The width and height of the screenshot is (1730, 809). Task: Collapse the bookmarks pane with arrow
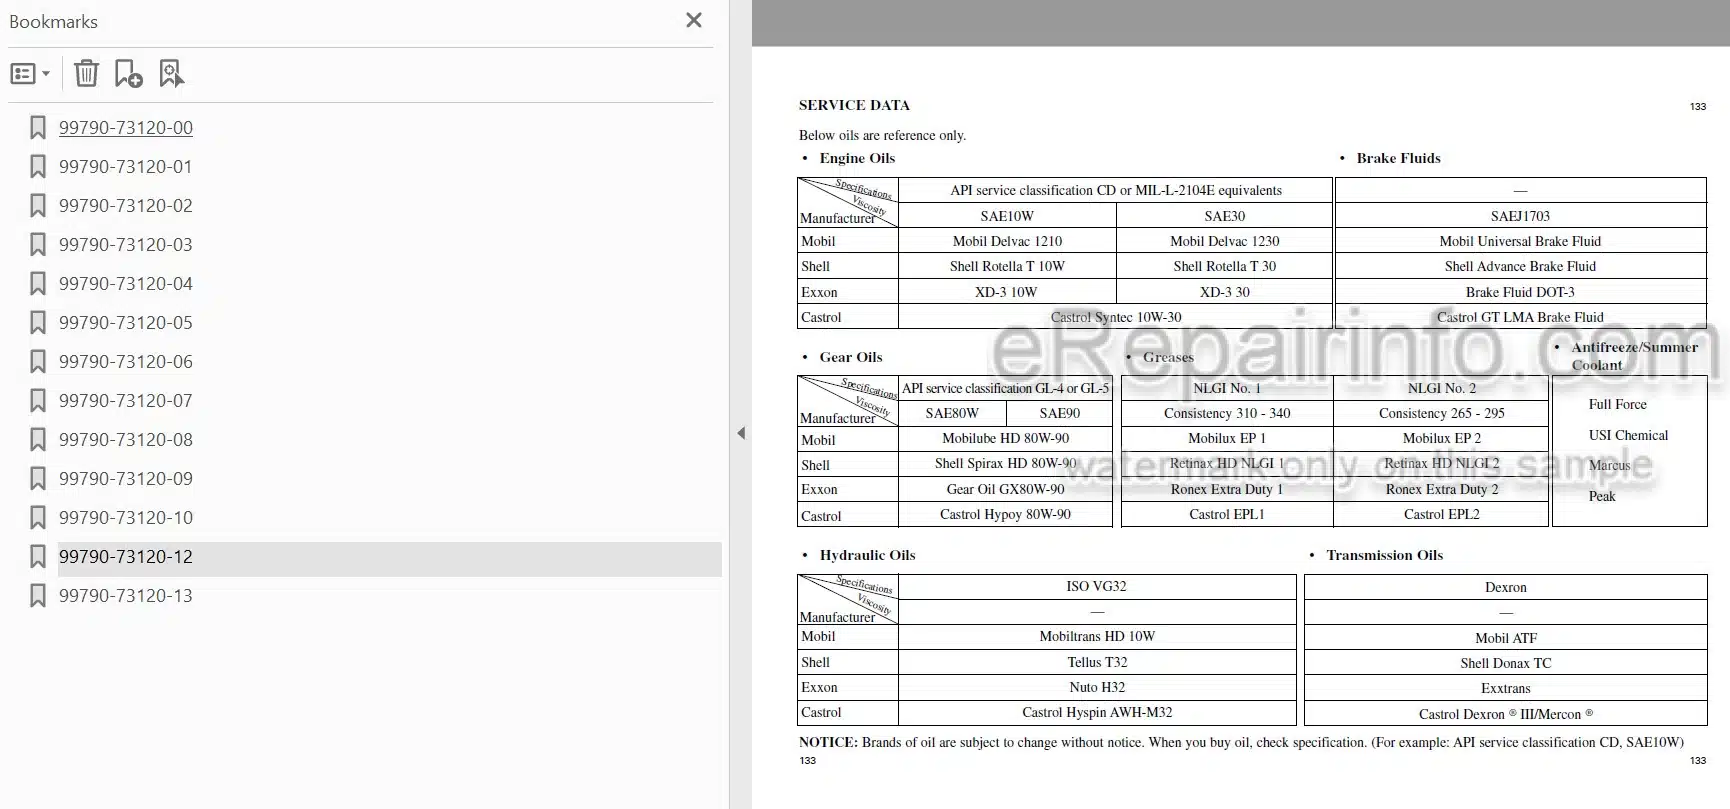741,433
